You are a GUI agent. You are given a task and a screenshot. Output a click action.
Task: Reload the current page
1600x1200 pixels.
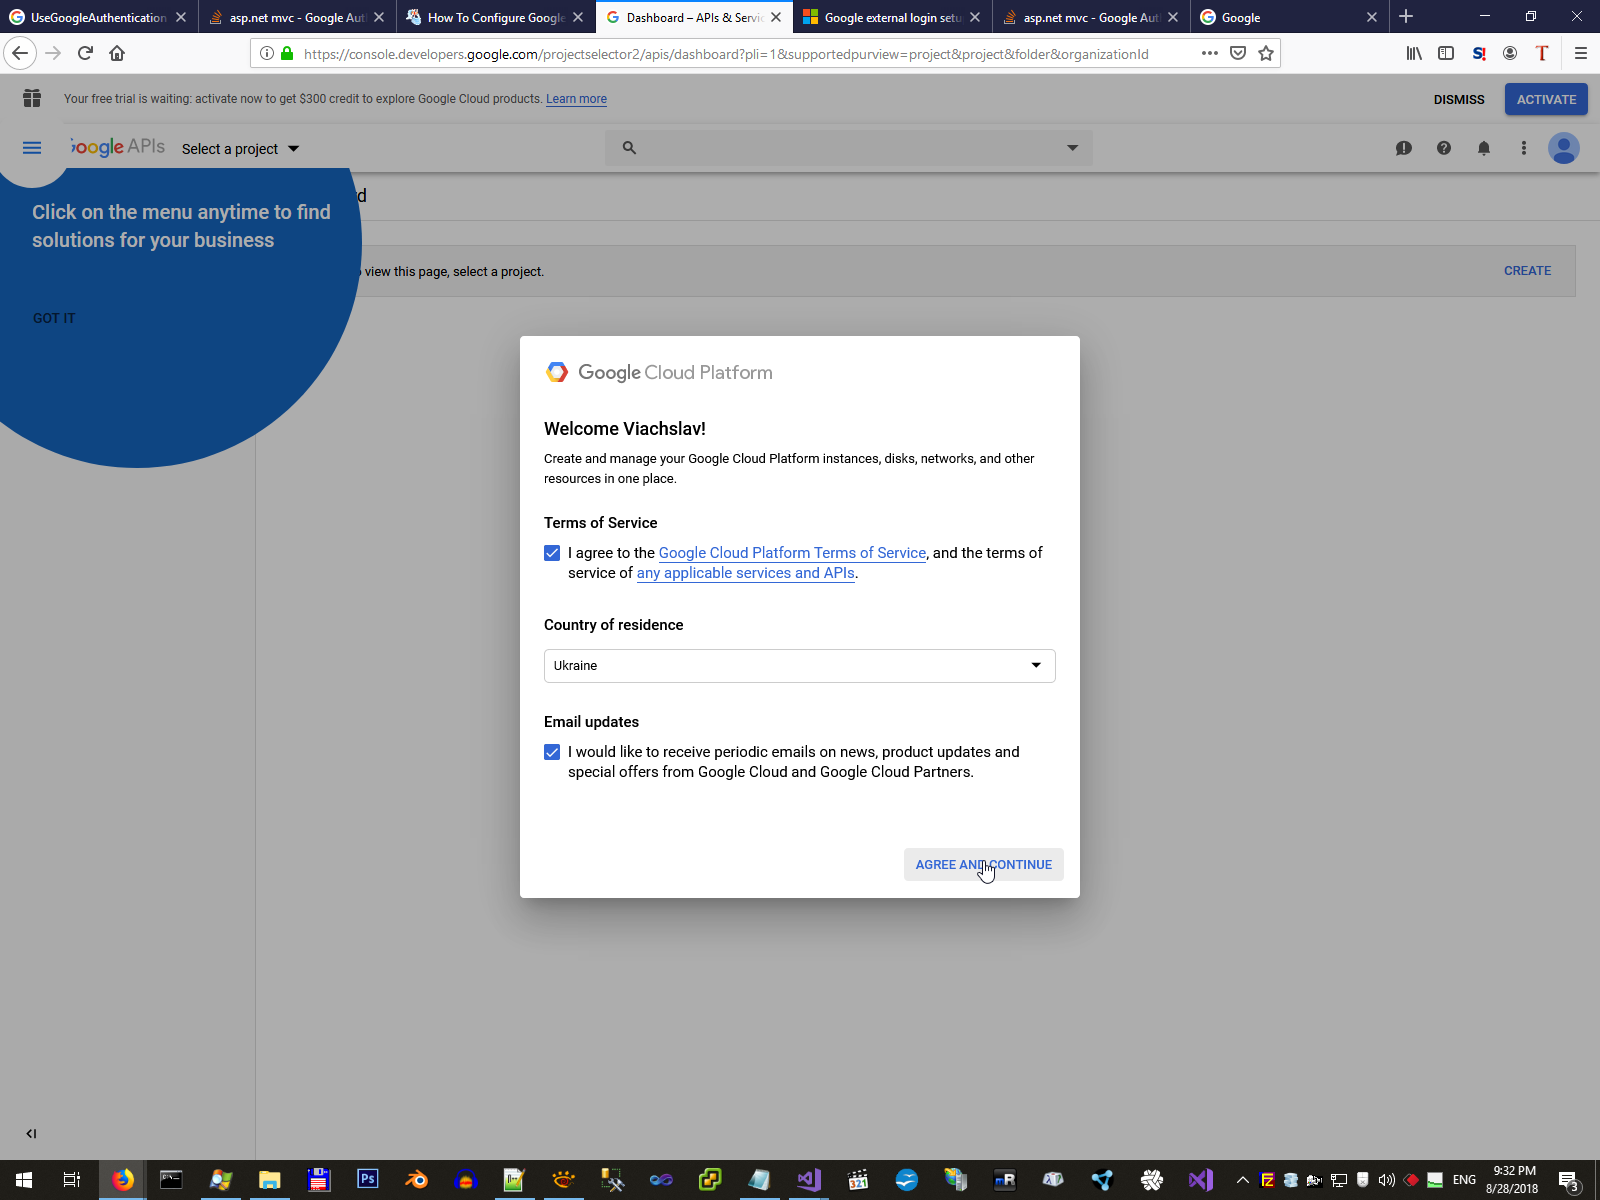85,53
